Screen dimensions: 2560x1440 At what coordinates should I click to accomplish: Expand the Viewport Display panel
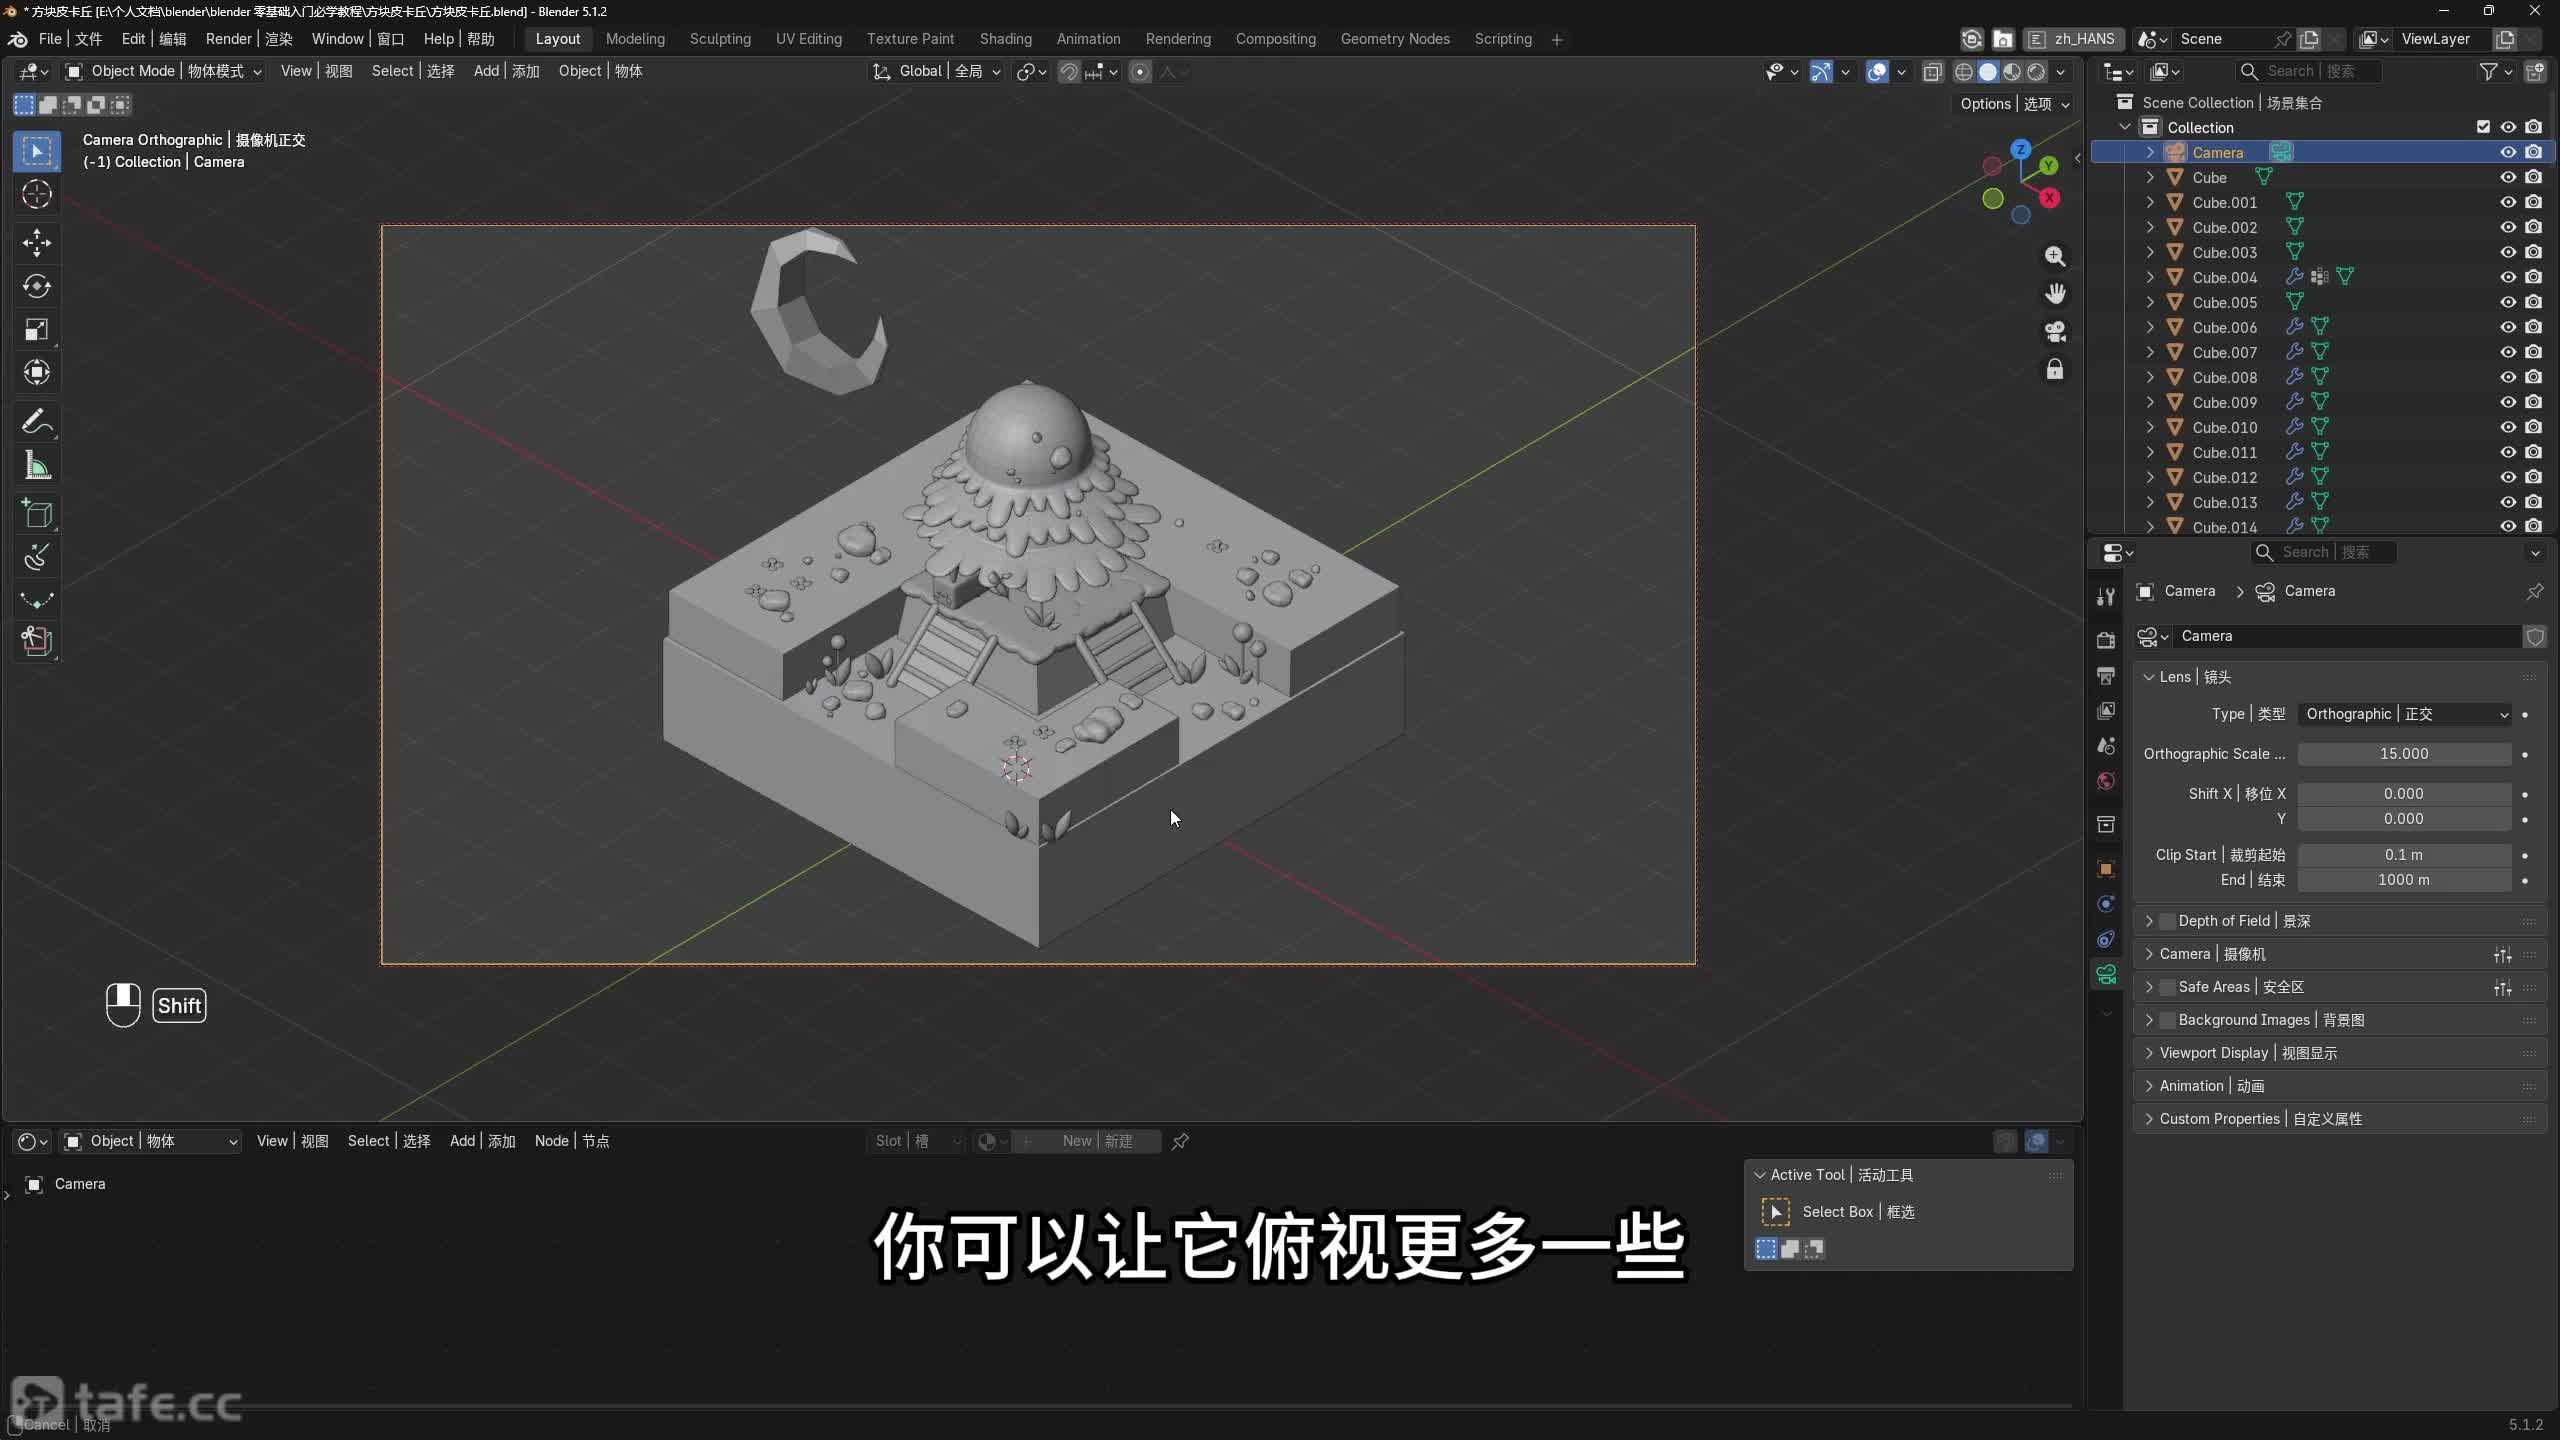[2149, 1053]
